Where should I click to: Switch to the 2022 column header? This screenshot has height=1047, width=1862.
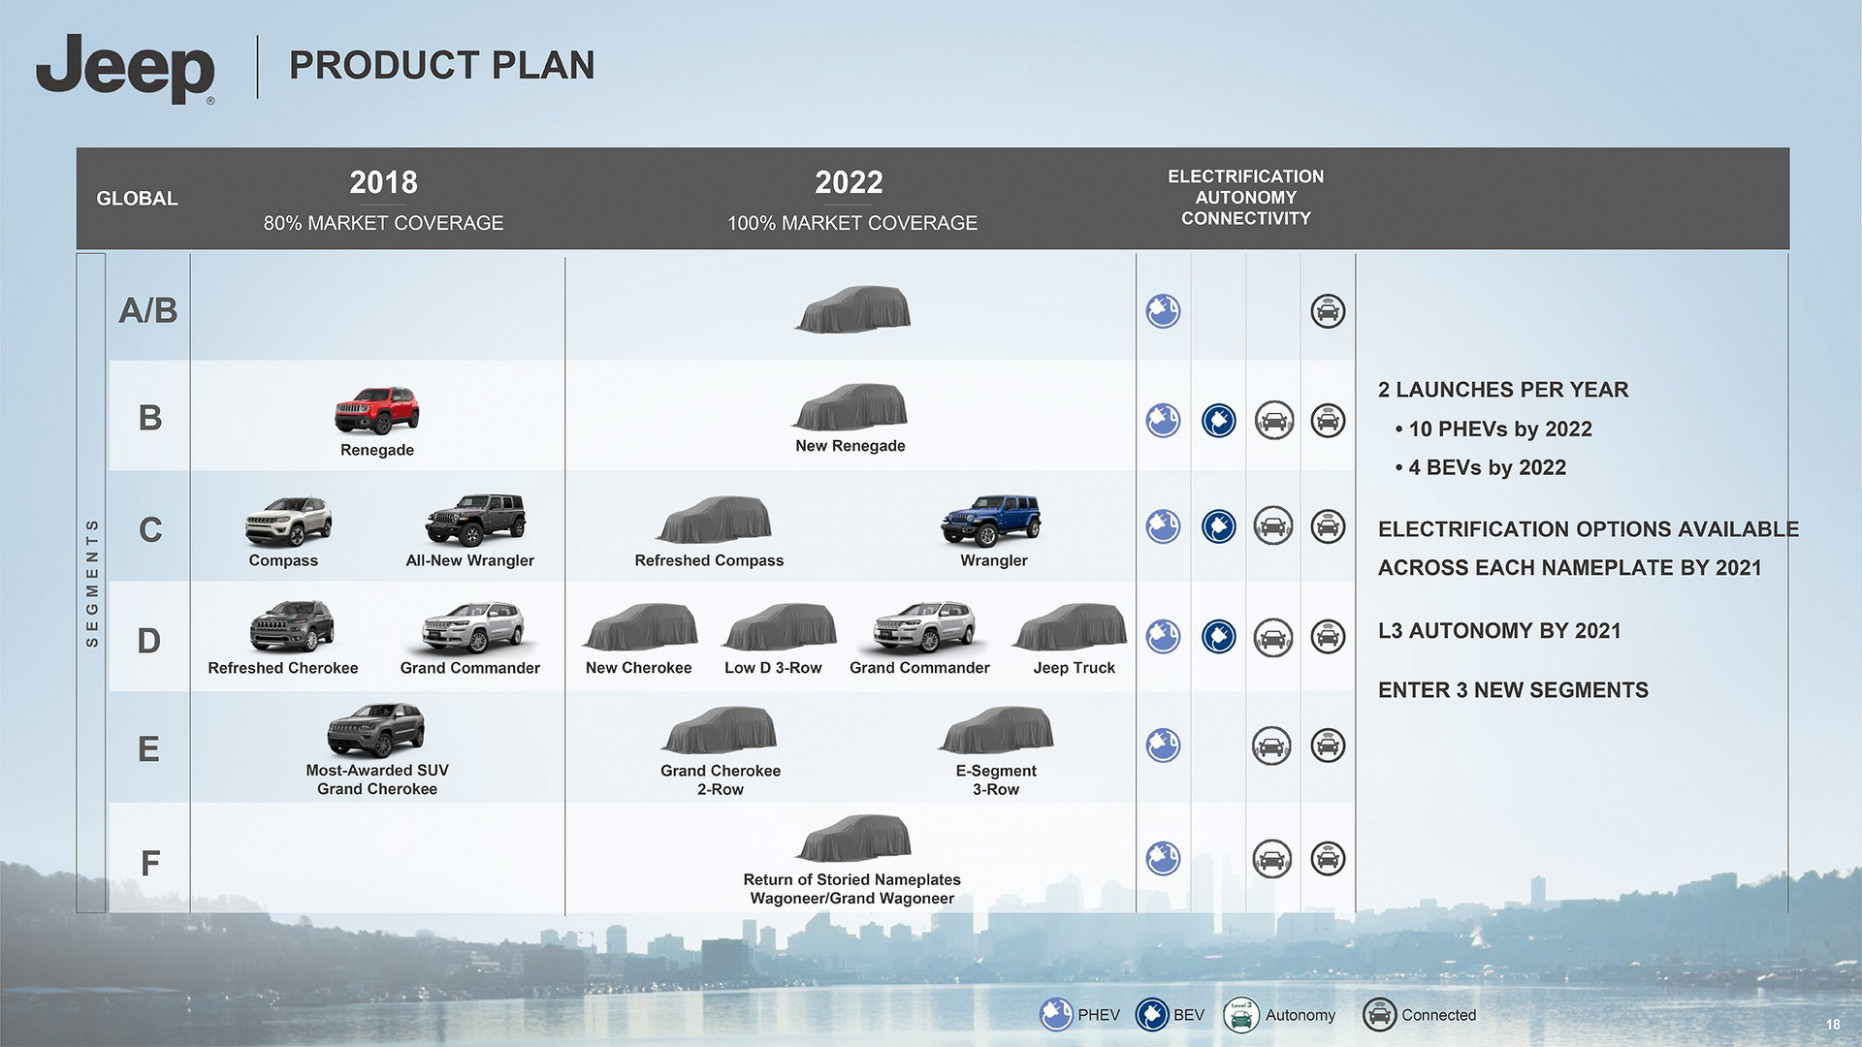(849, 183)
